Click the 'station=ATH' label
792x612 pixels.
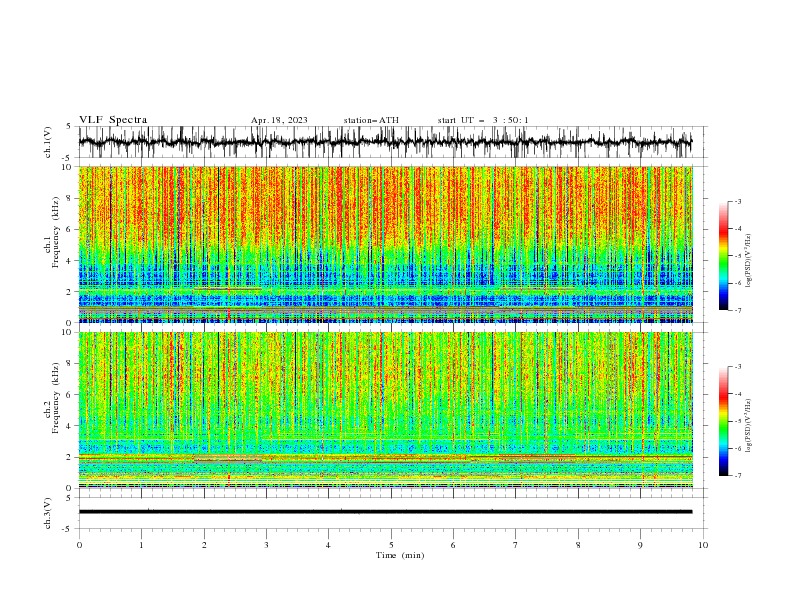coord(371,120)
